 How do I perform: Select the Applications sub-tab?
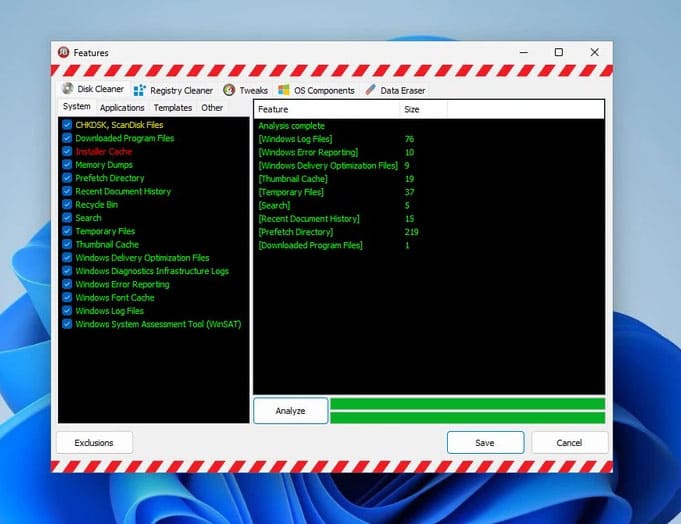[x=122, y=108]
